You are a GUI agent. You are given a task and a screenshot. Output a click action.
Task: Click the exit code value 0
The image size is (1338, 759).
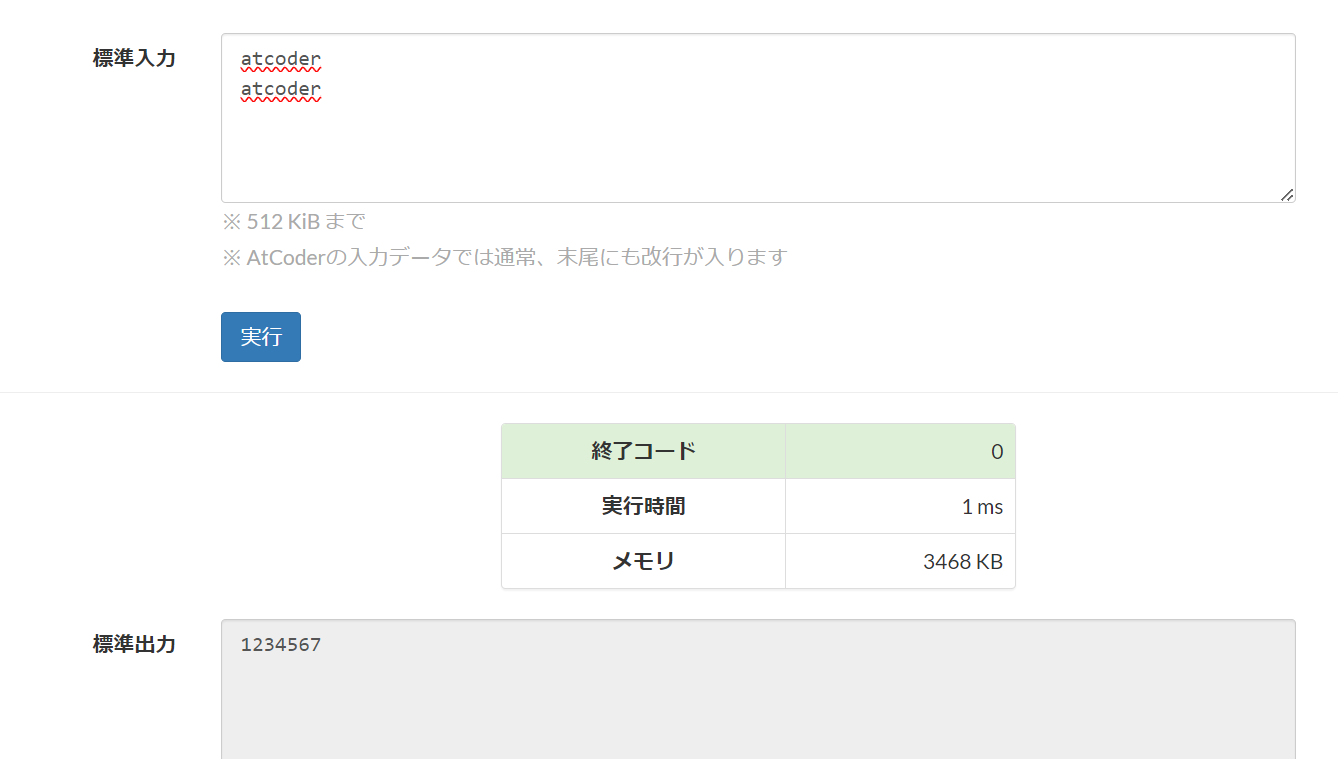pyautogui.click(x=997, y=450)
